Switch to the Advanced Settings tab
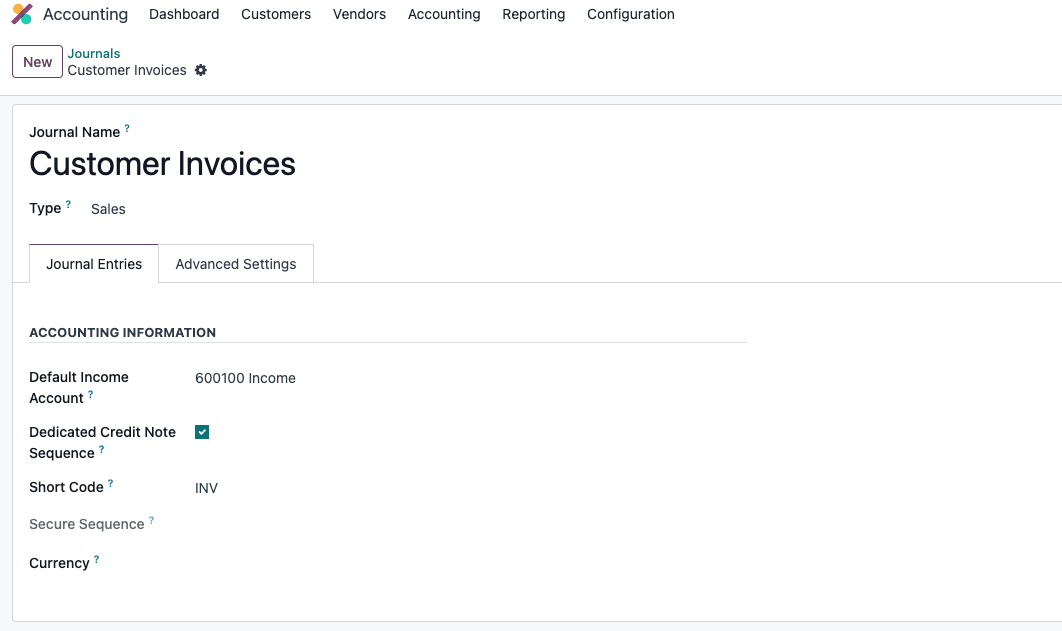 point(236,264)
